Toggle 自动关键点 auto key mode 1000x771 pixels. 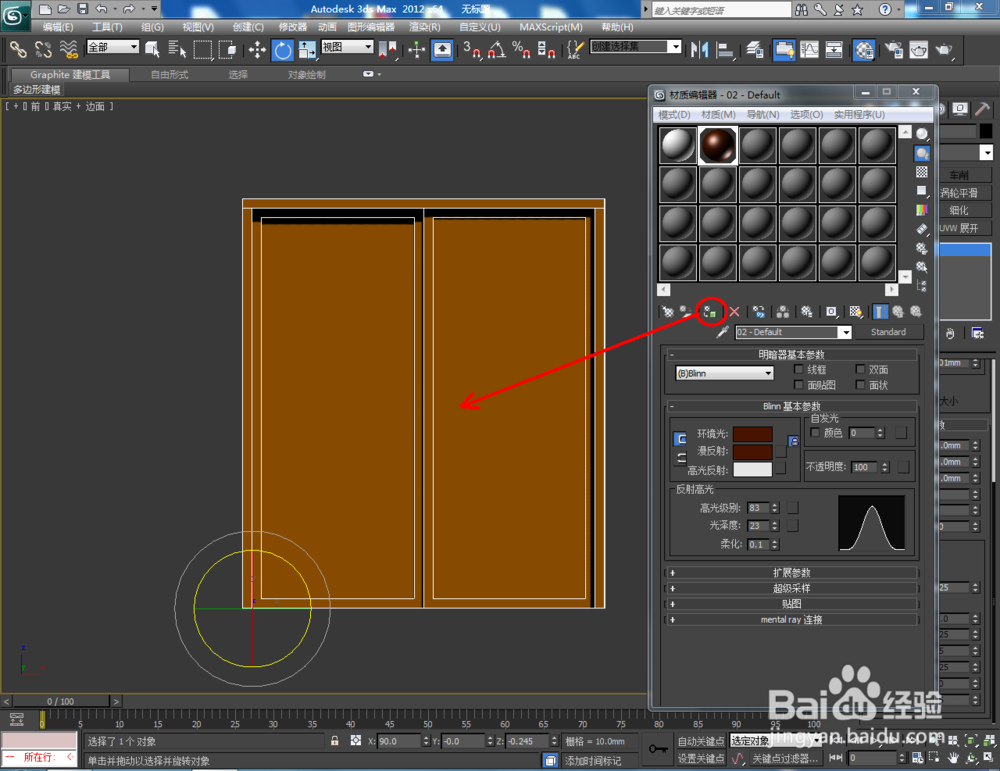(x=700, y=741)
